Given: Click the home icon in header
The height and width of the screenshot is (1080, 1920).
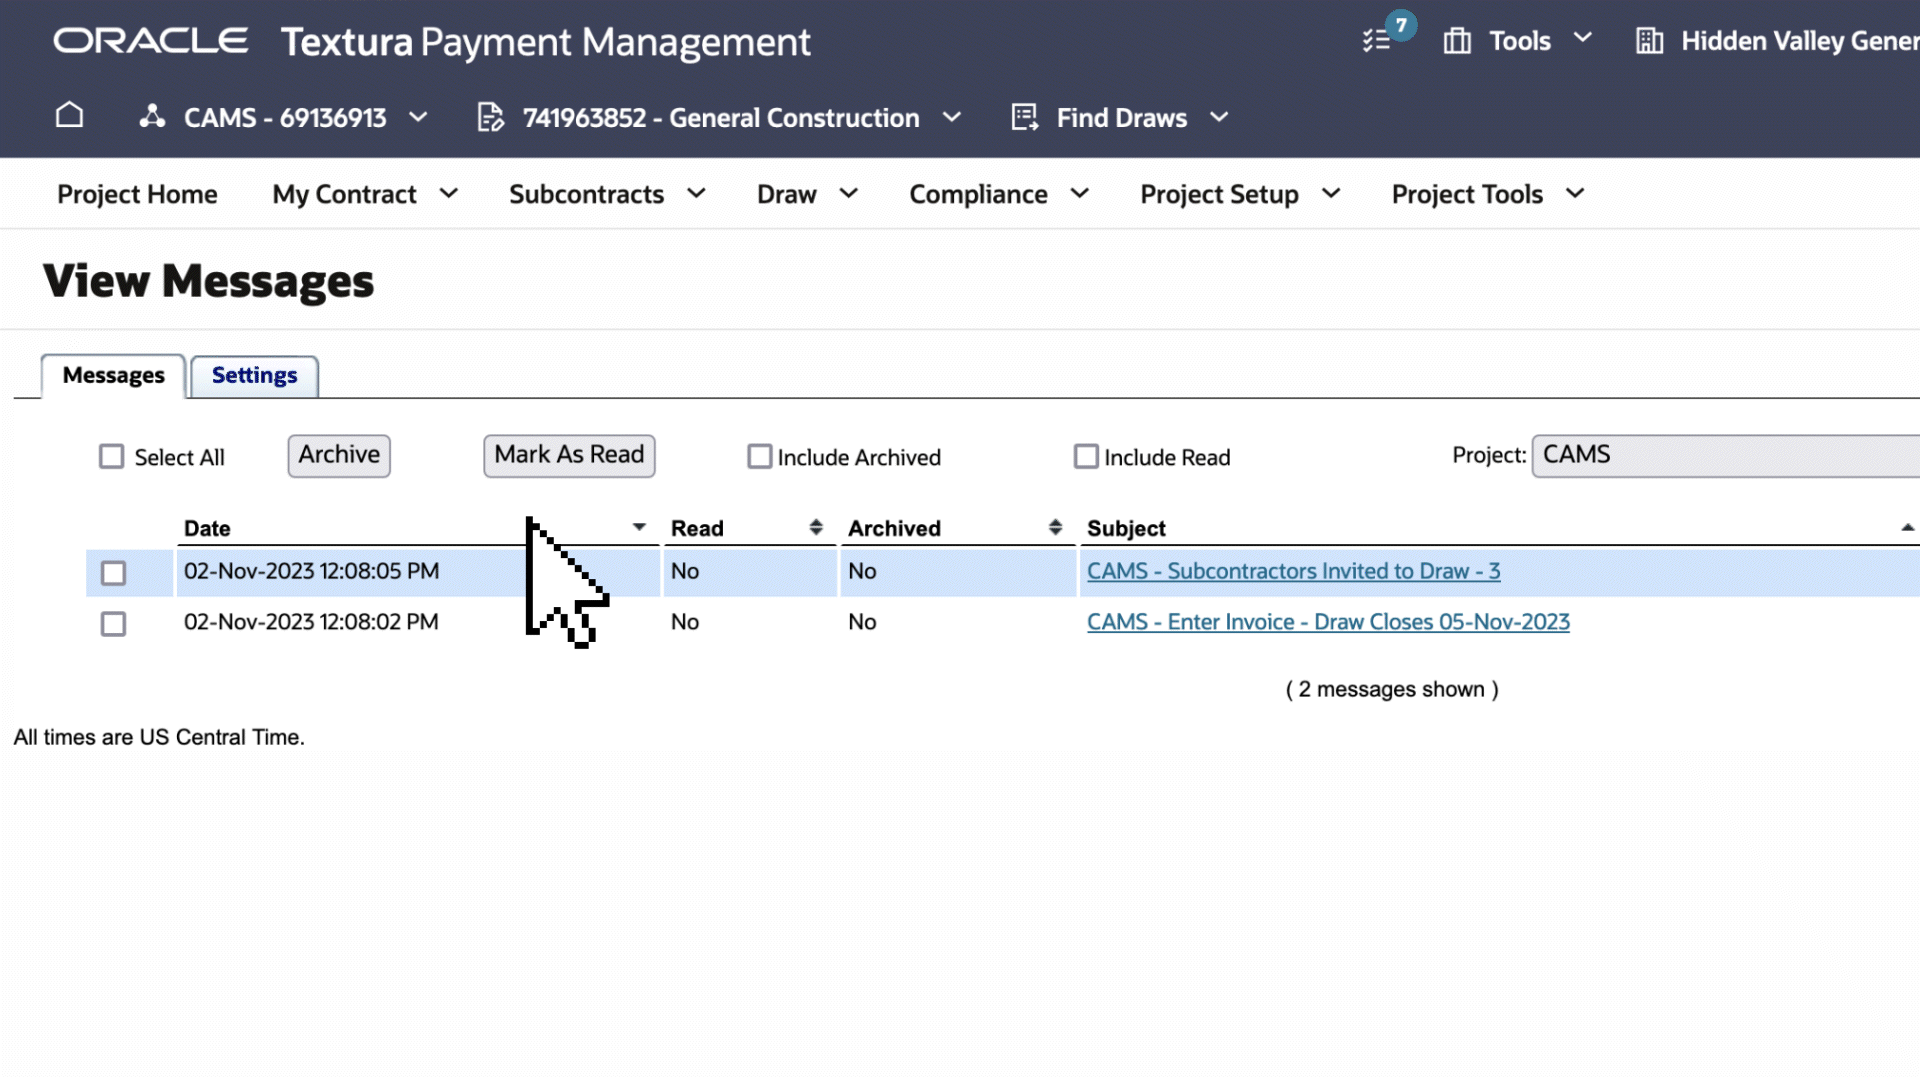Looking at the screenshot, I should (69, 116).
